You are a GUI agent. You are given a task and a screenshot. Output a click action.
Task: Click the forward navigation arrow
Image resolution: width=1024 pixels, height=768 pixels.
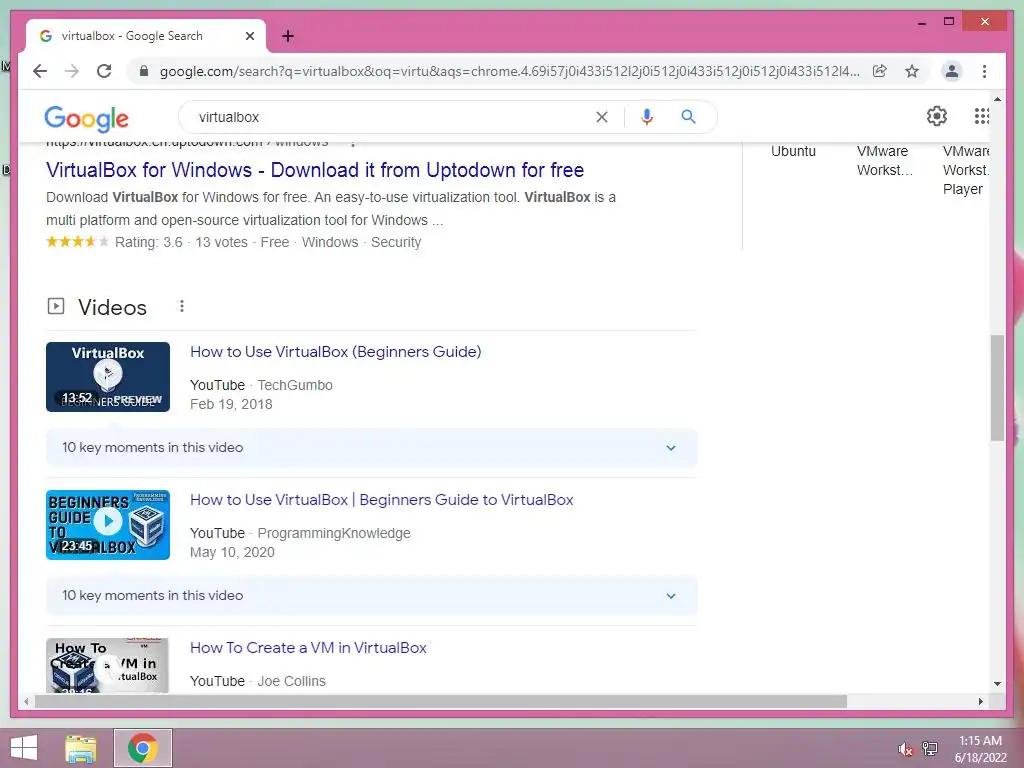pos(72,71)
